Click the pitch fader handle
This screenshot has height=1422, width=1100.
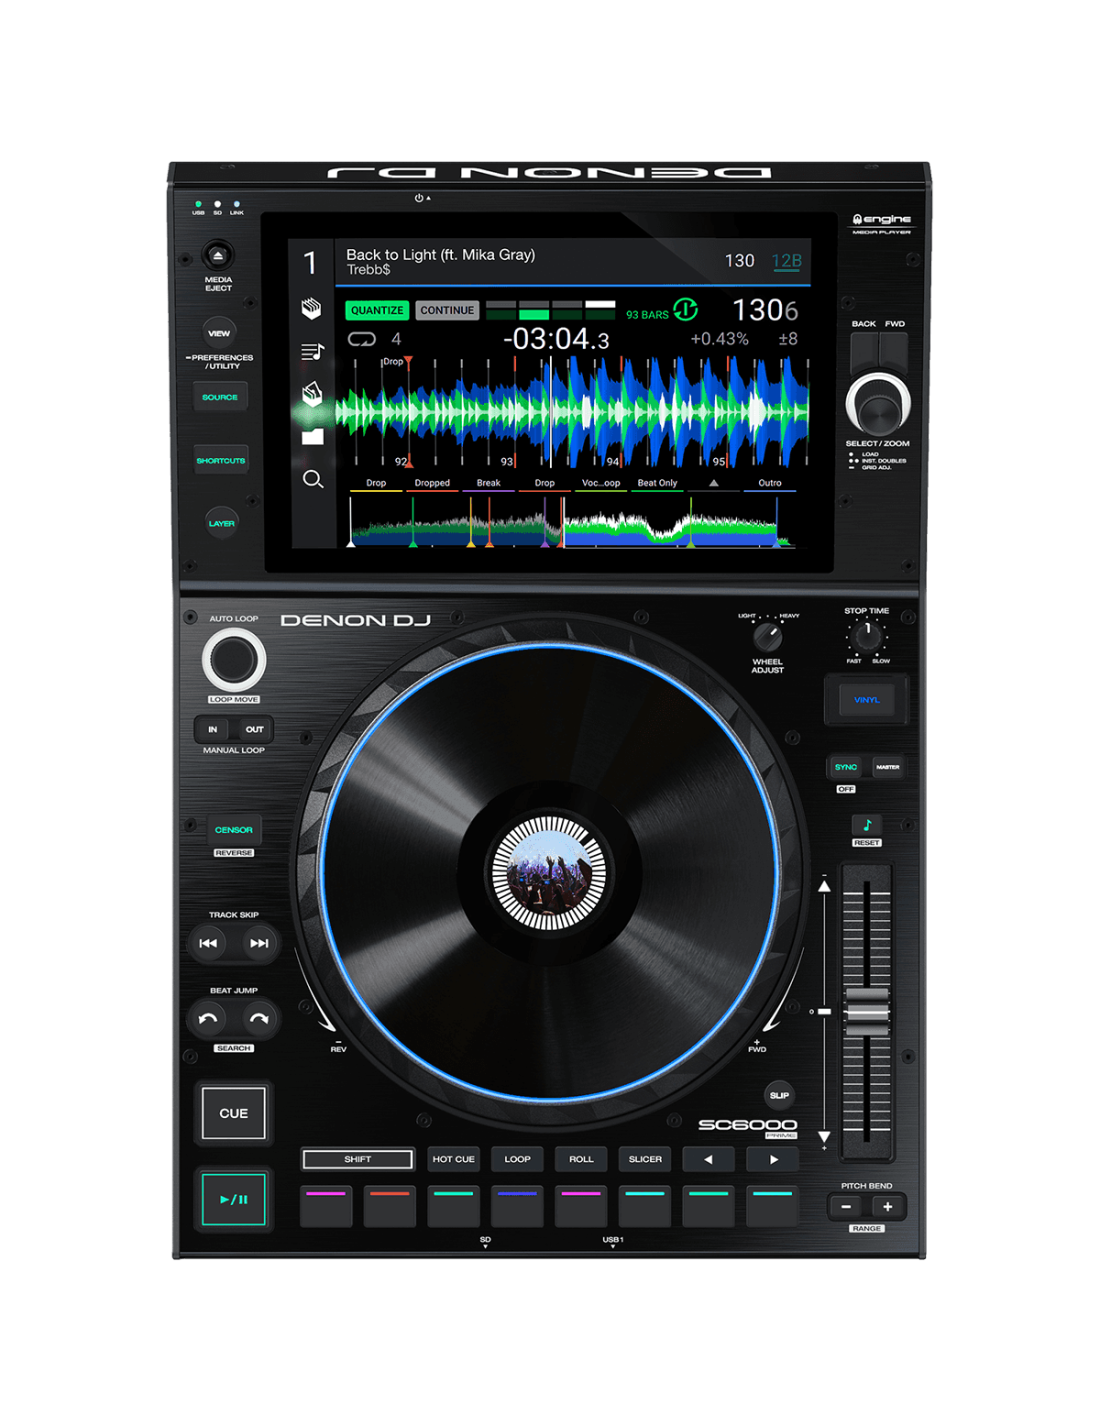pos(866,1012)
